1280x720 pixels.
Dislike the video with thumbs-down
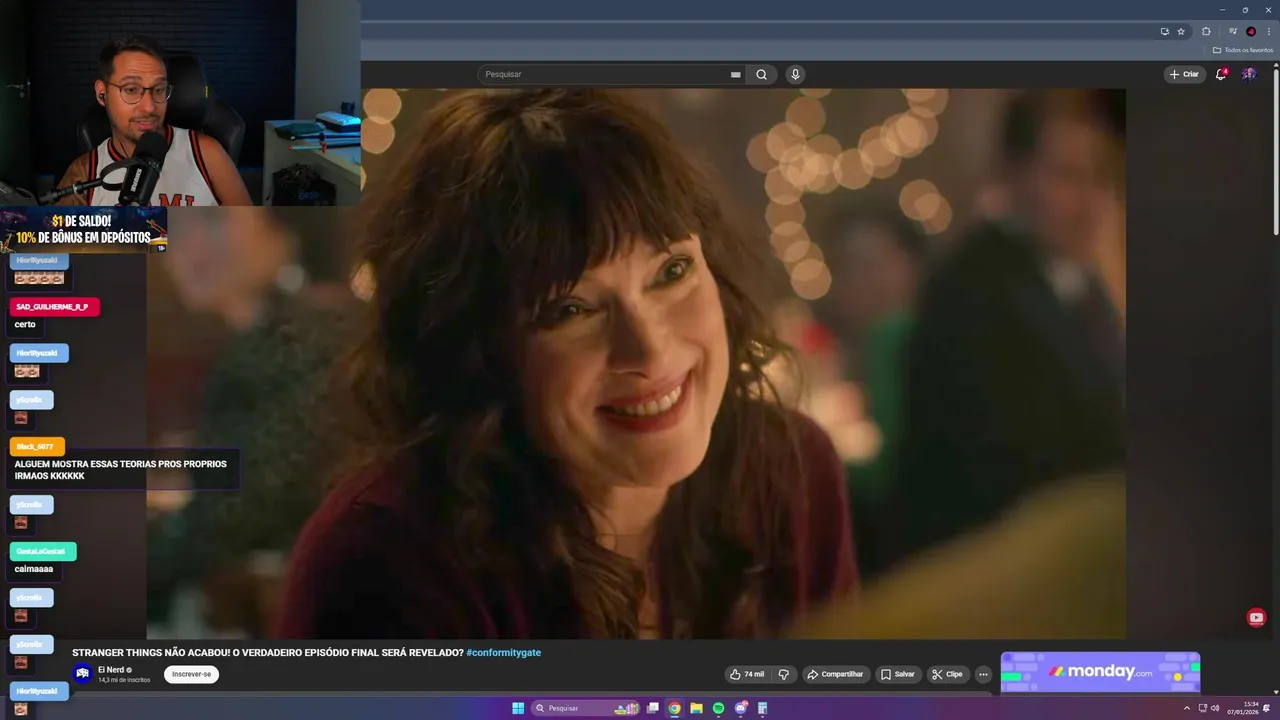pyautogui.click(x=784, y=674)
